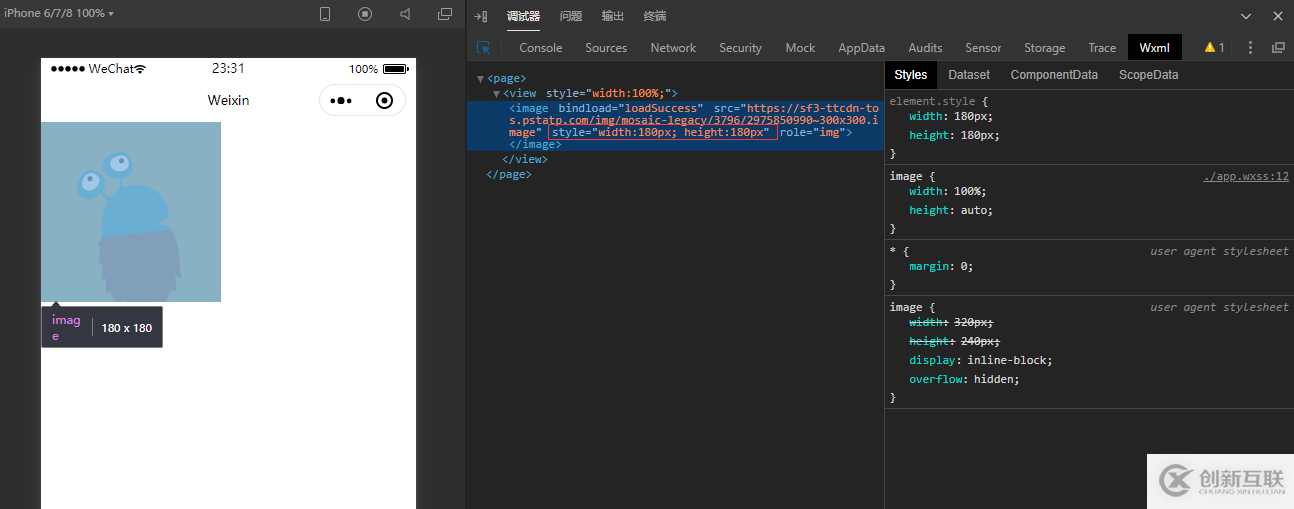Screen dimensions: 1294x509
Task: Open the iPhone 6/7/8 device dropdown
Action: (x=58, y=13)
